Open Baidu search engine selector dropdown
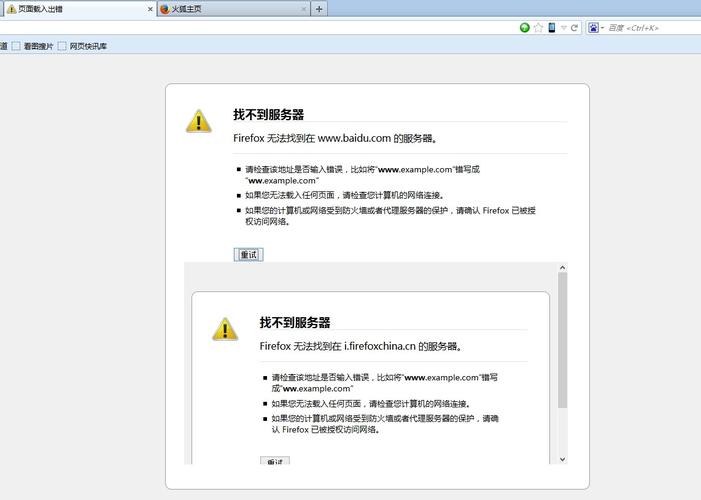The image size is (701, 500). (595, 28)
